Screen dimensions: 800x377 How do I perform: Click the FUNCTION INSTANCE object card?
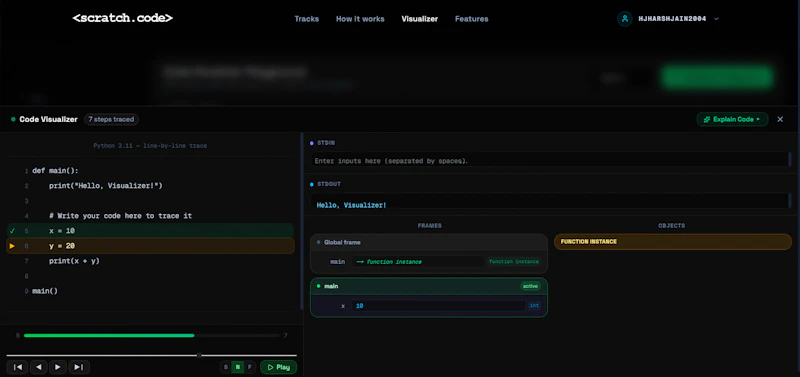coord(672,242)
